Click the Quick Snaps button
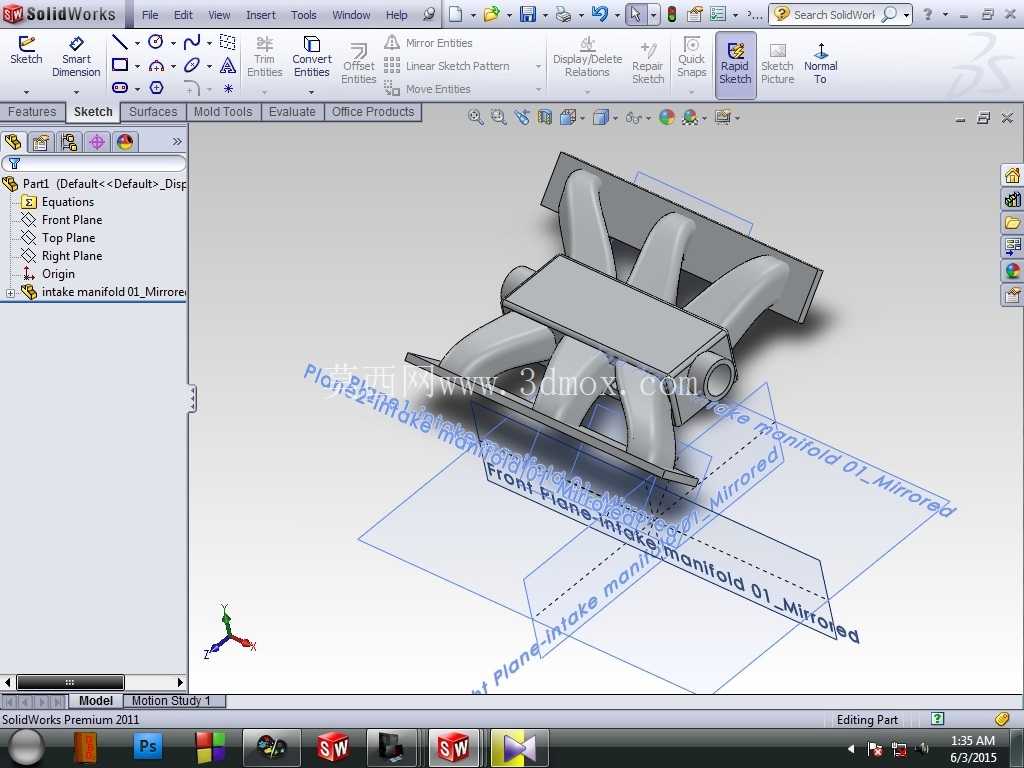 (691, 57)
